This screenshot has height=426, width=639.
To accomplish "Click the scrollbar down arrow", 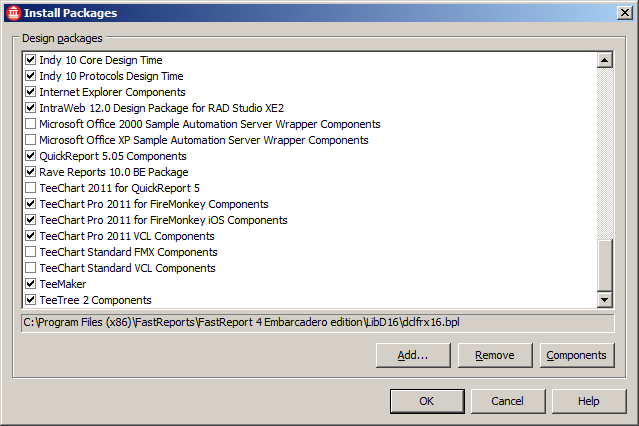I will pyautogui.click(x=605, y=300).
